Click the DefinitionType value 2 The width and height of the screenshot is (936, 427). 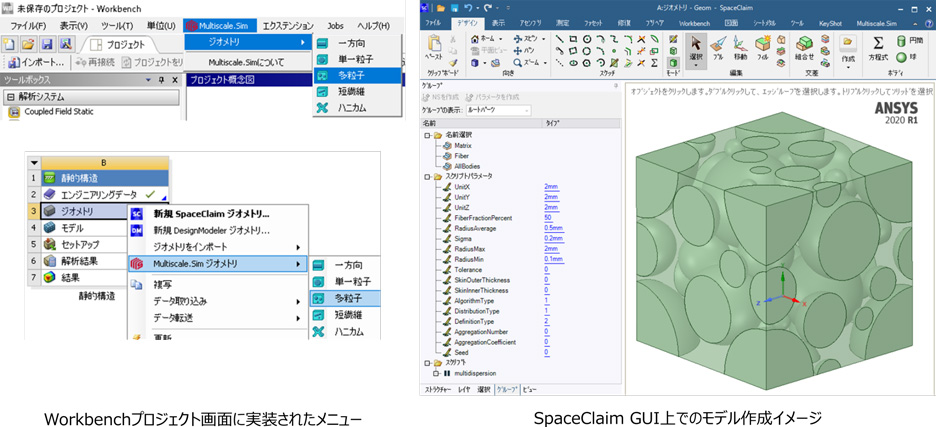pyautogui.click(x=546, y=321)
